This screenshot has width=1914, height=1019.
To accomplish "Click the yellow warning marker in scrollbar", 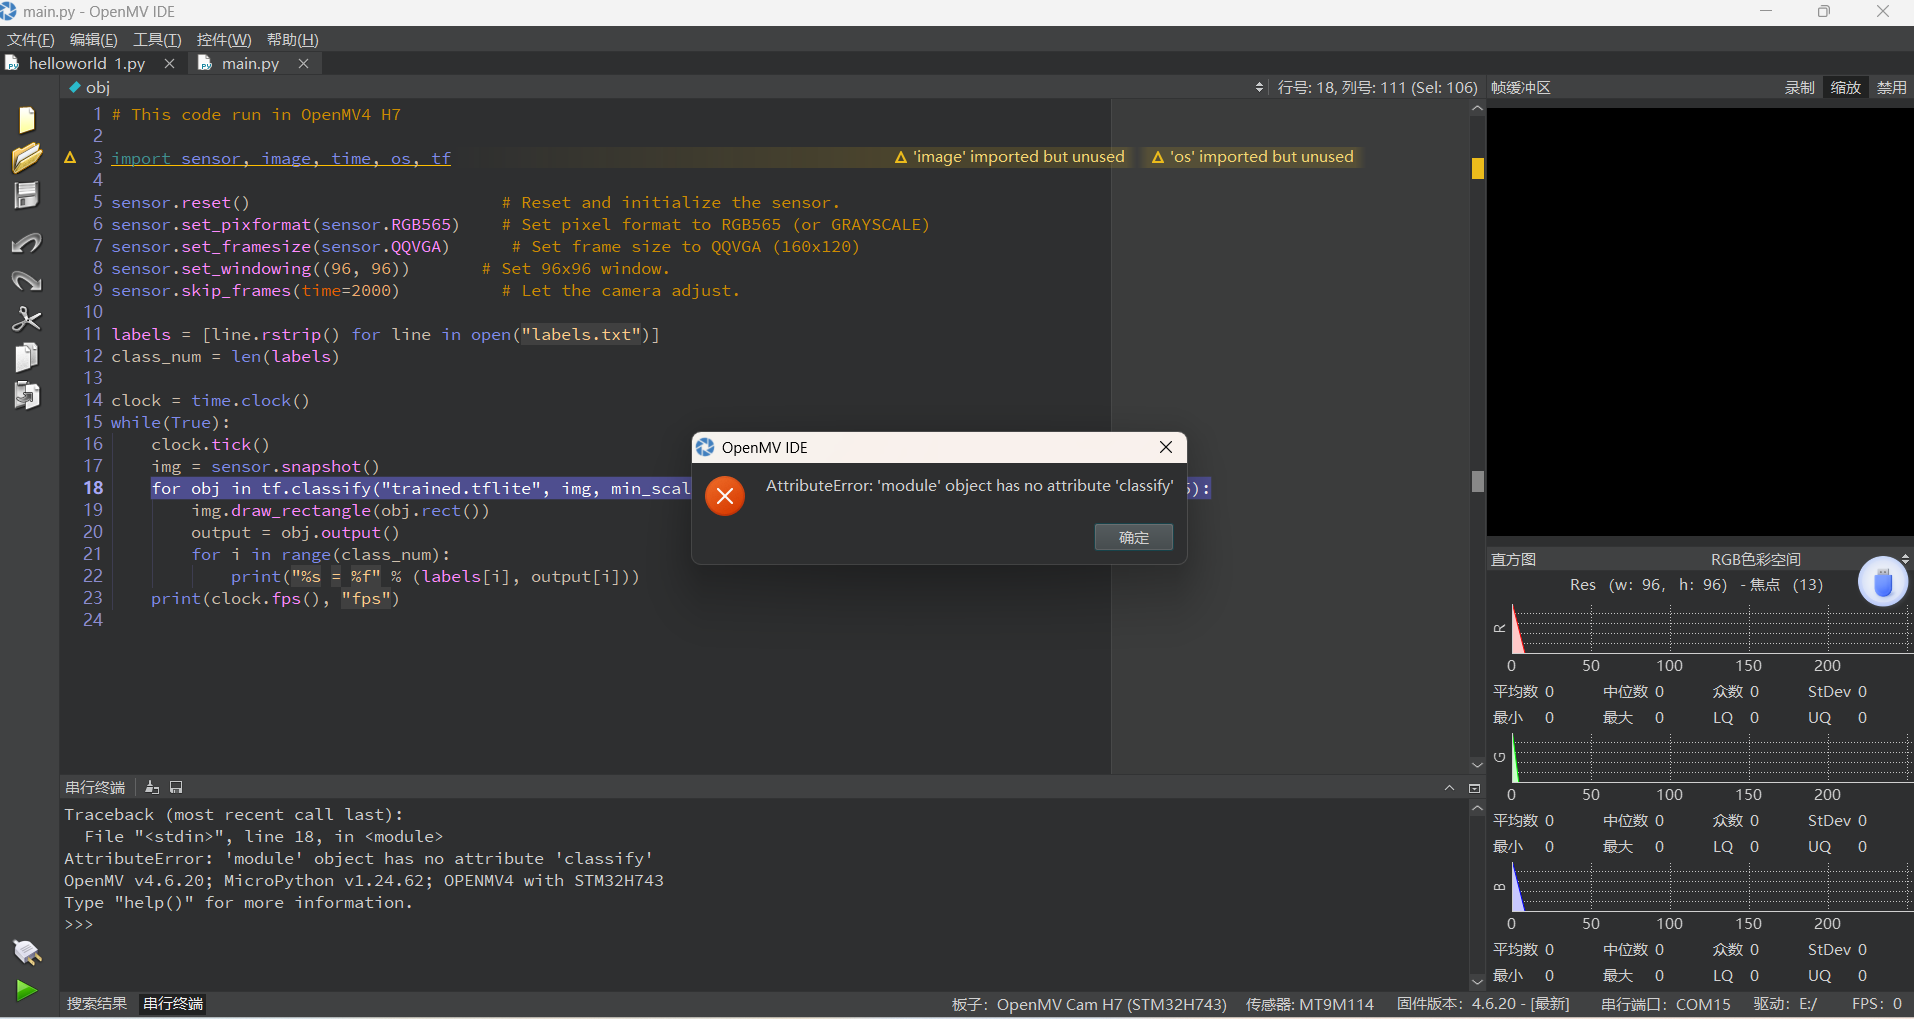I will [x=1477, y=168].
